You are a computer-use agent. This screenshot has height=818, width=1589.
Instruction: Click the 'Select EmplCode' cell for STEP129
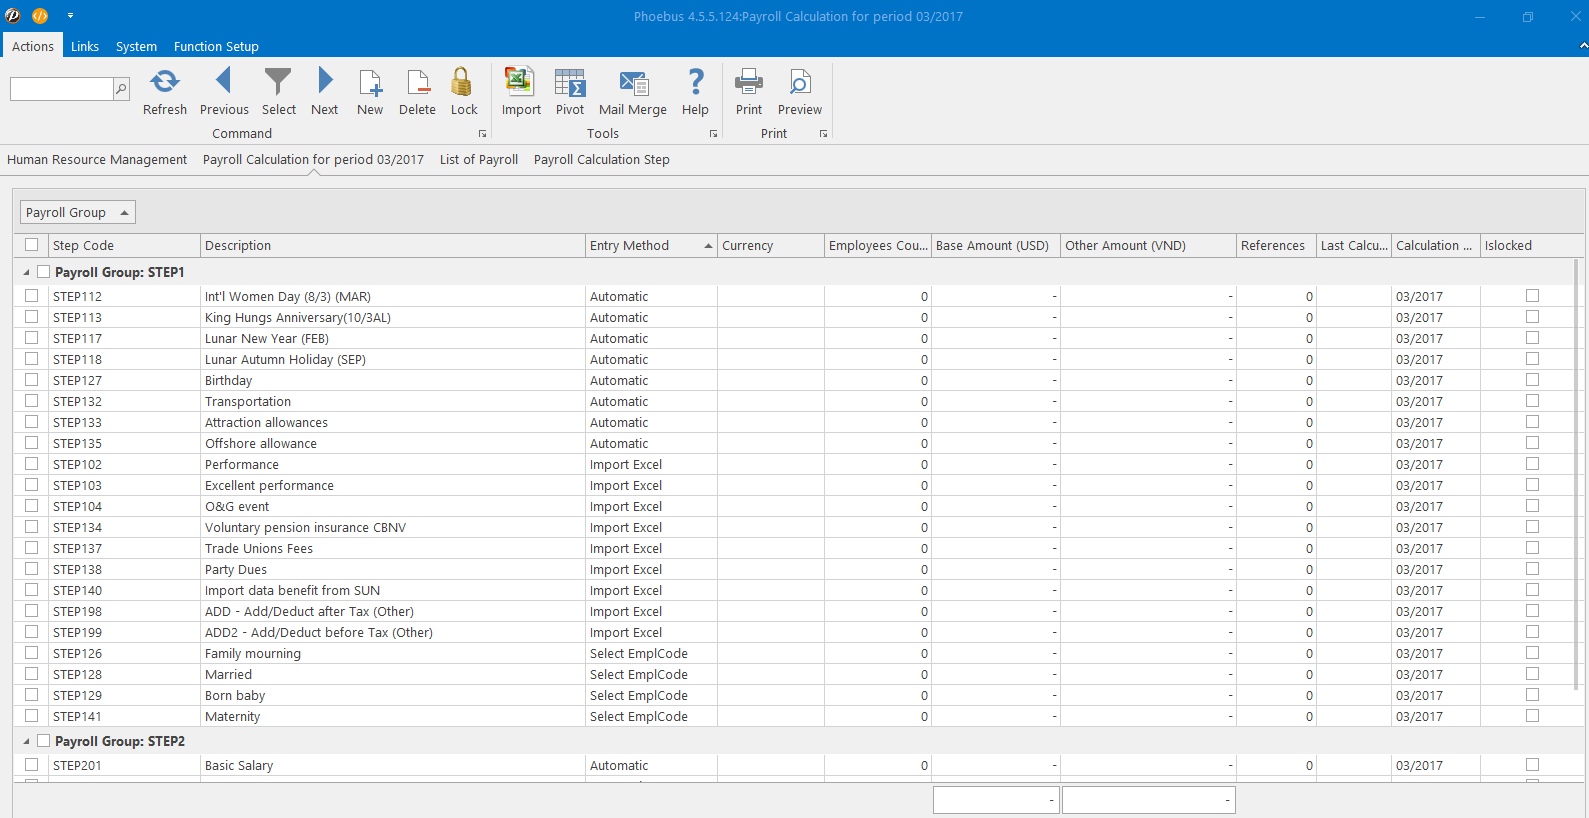tap(651, 695)
